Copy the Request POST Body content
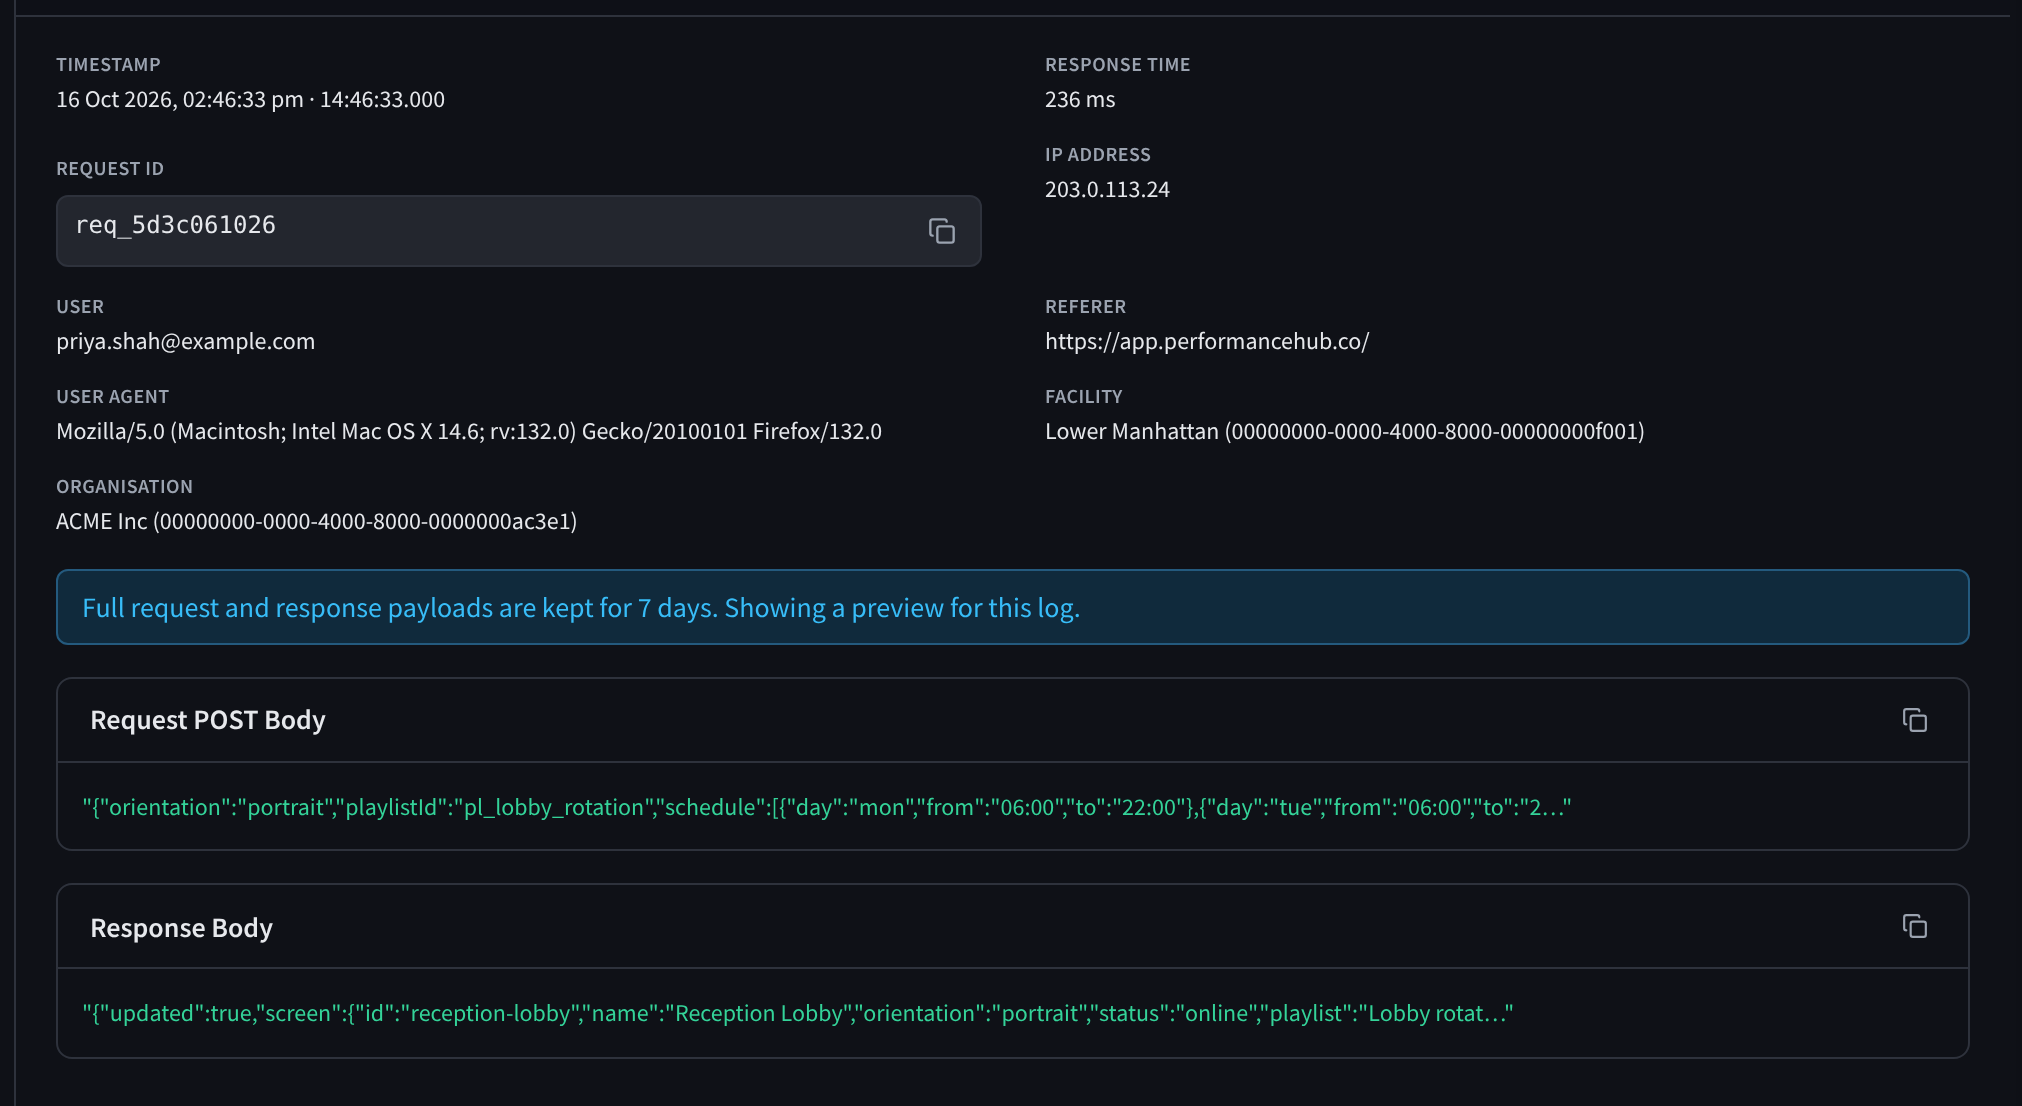This screenshot has height=1106, width=2022. [1914, 720]
